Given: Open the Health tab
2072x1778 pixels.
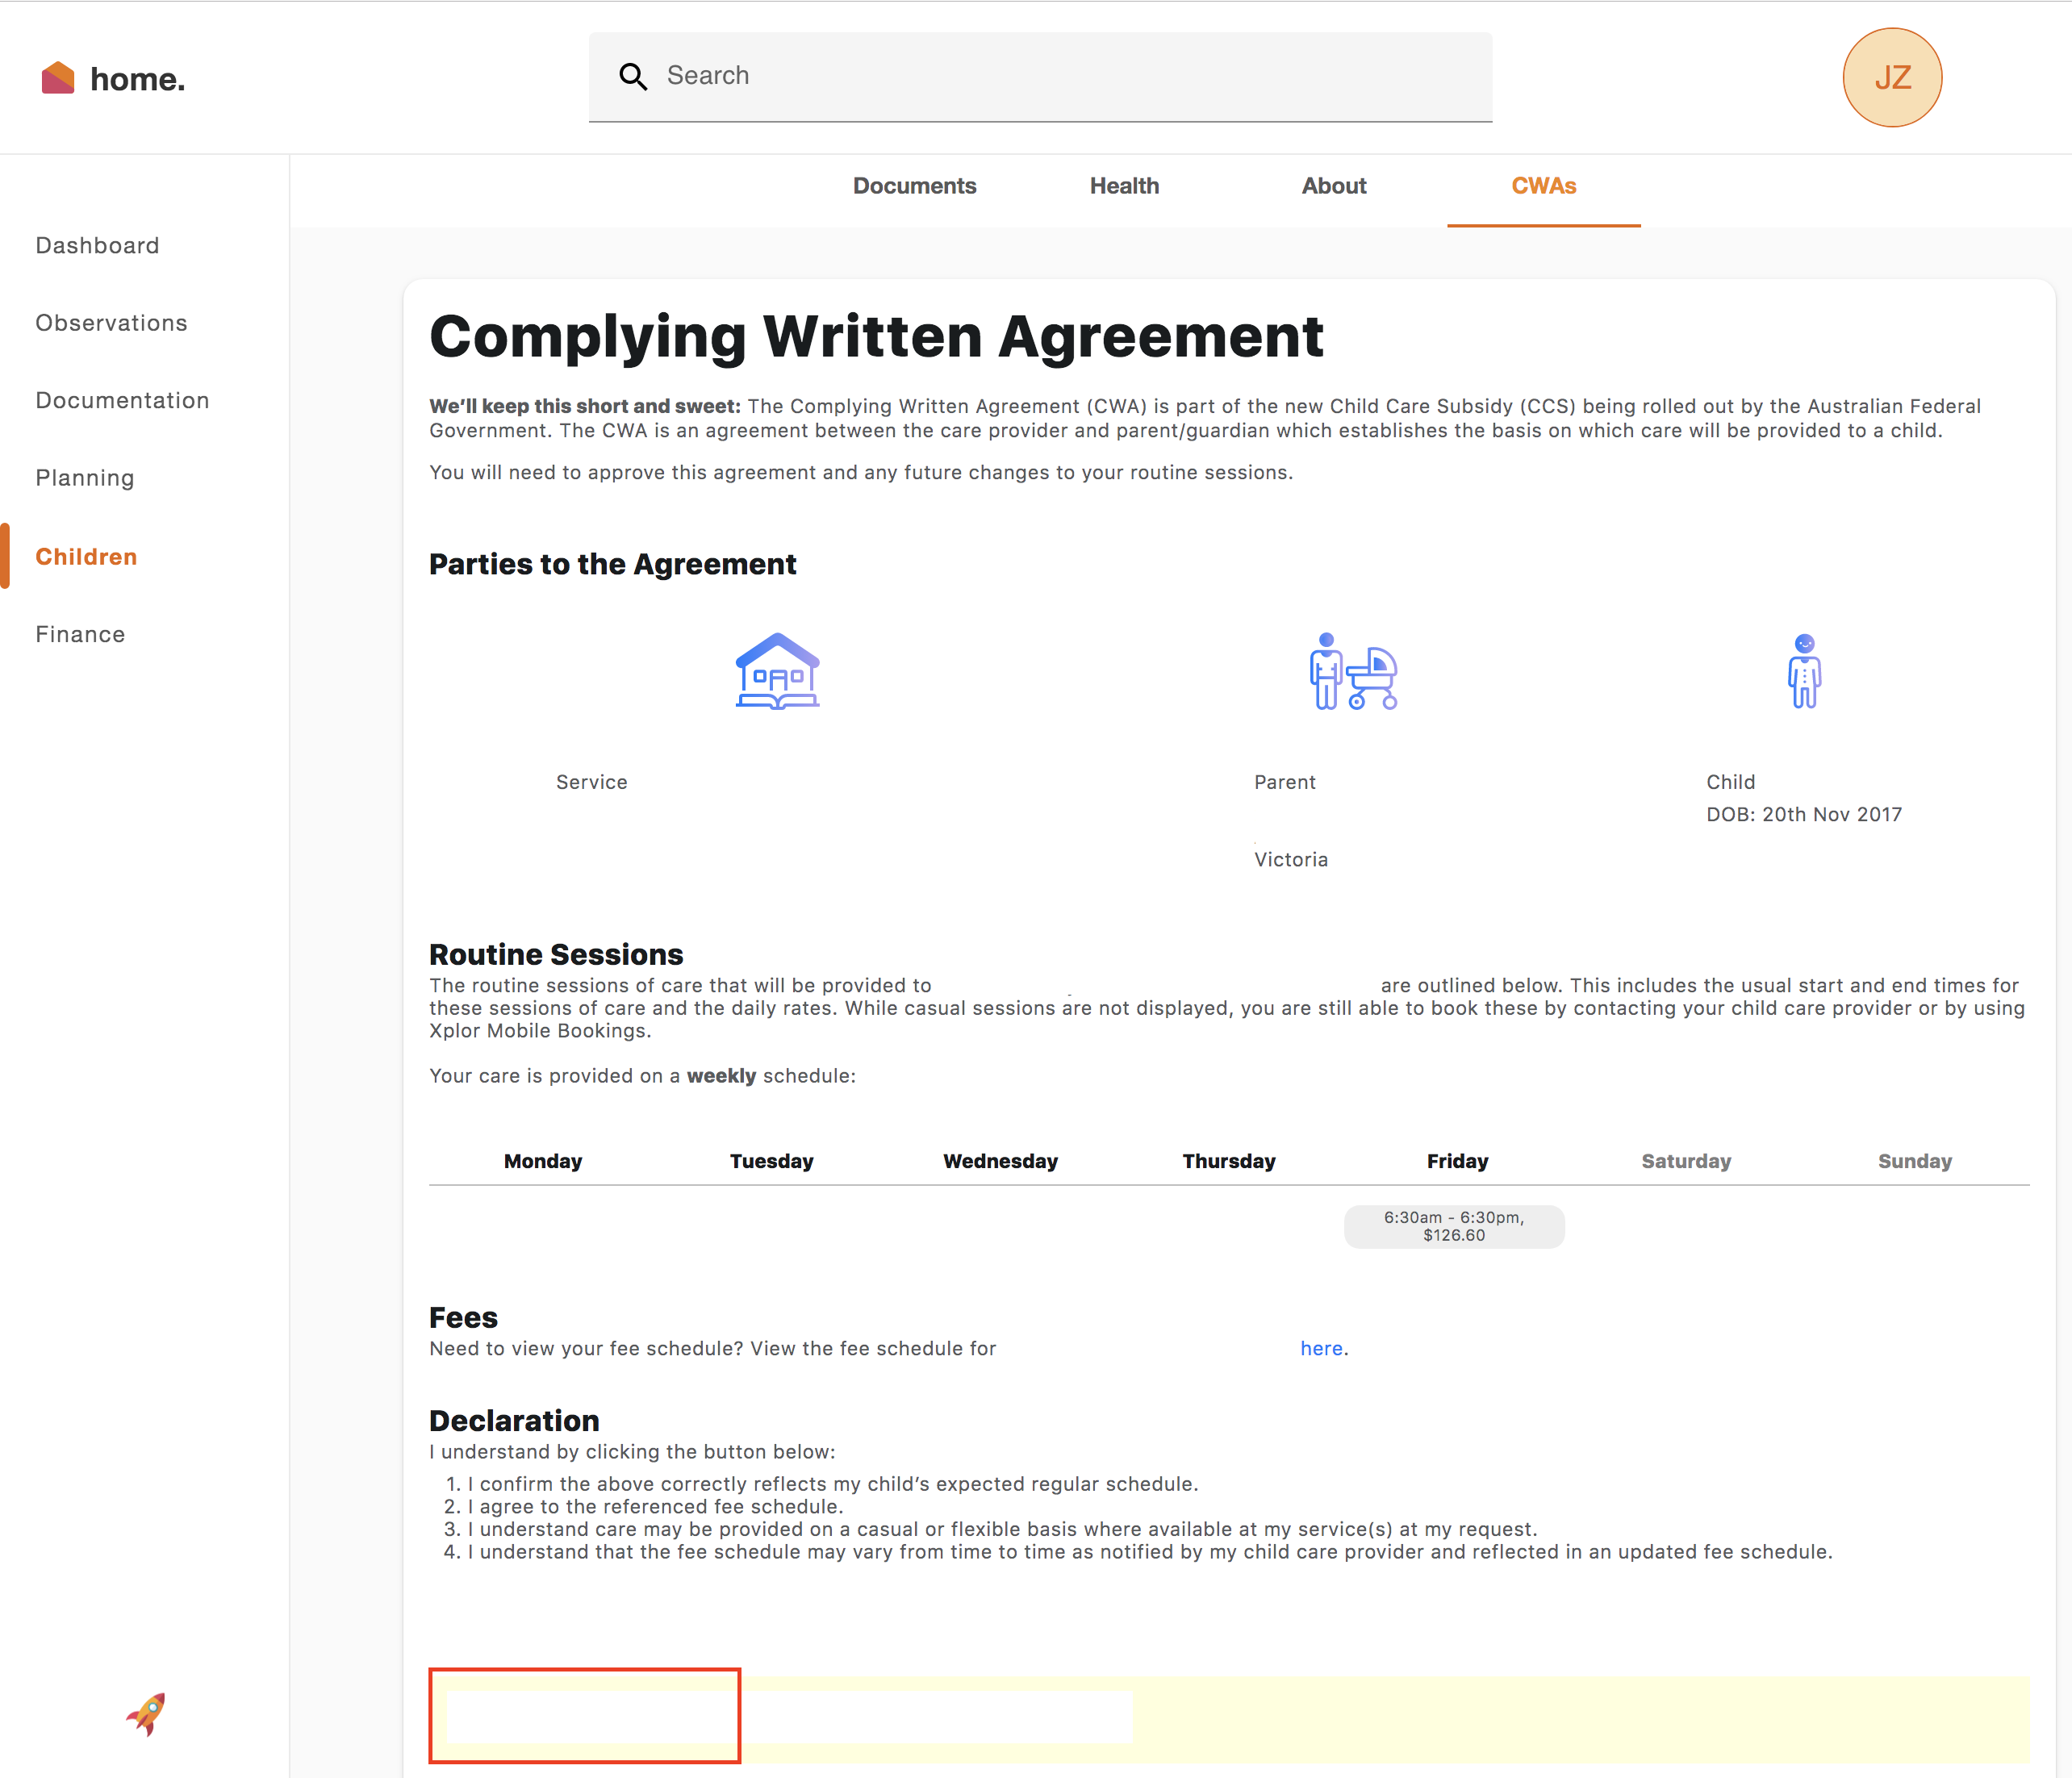Looking at the screenshot, I should pos(1124,186).
